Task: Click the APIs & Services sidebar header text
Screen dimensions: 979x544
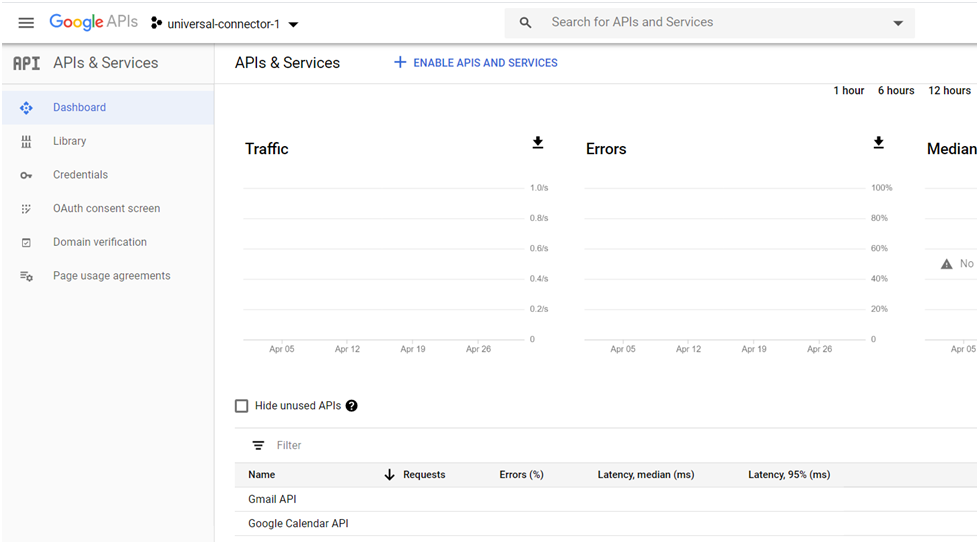Action: [x=106, y=62]
